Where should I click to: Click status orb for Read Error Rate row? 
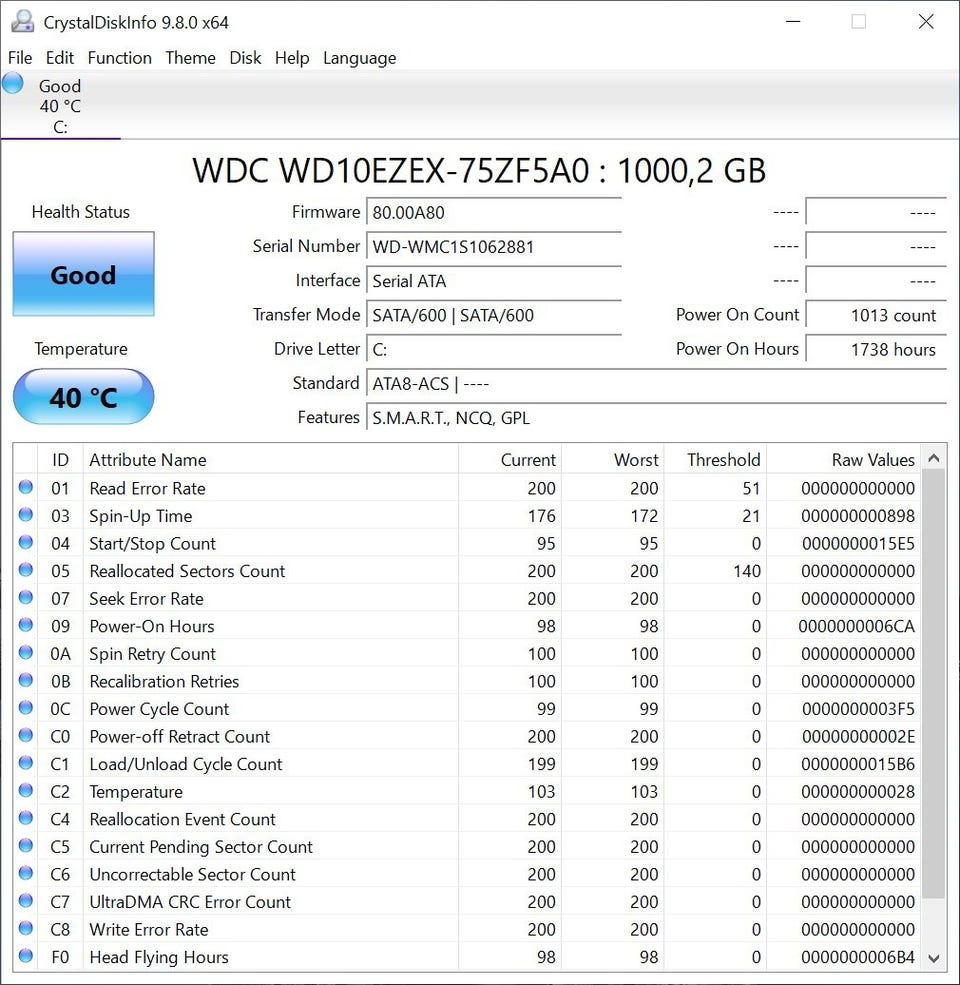(x=26, y=487)
